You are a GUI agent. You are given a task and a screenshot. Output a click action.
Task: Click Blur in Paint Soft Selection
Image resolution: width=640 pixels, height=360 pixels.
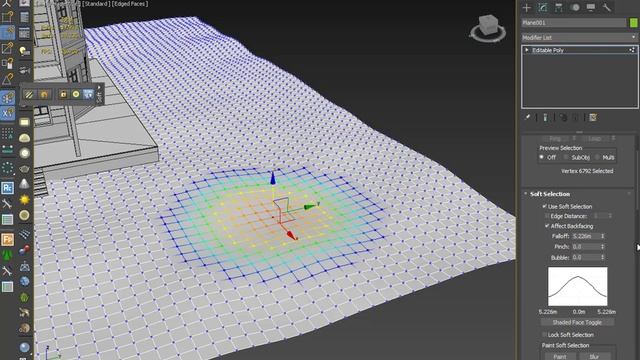tap(594, 356)
